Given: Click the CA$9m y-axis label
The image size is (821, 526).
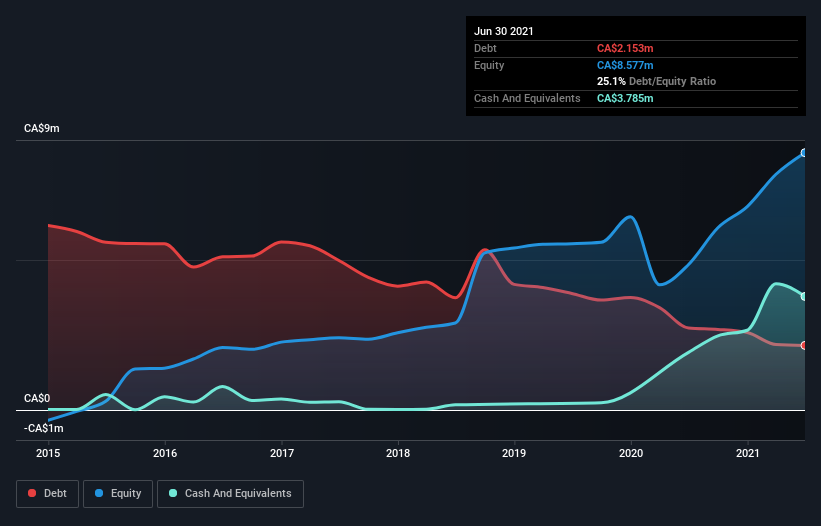Looking at the screenshot, I should click(x=42, y=129).
